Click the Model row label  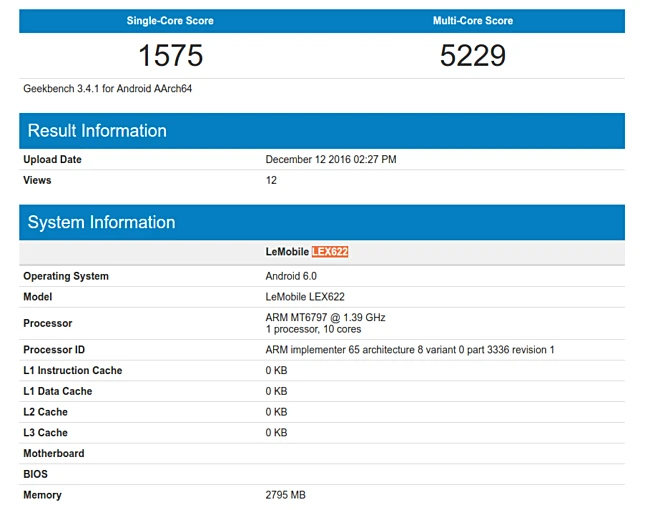coord(39,297)
